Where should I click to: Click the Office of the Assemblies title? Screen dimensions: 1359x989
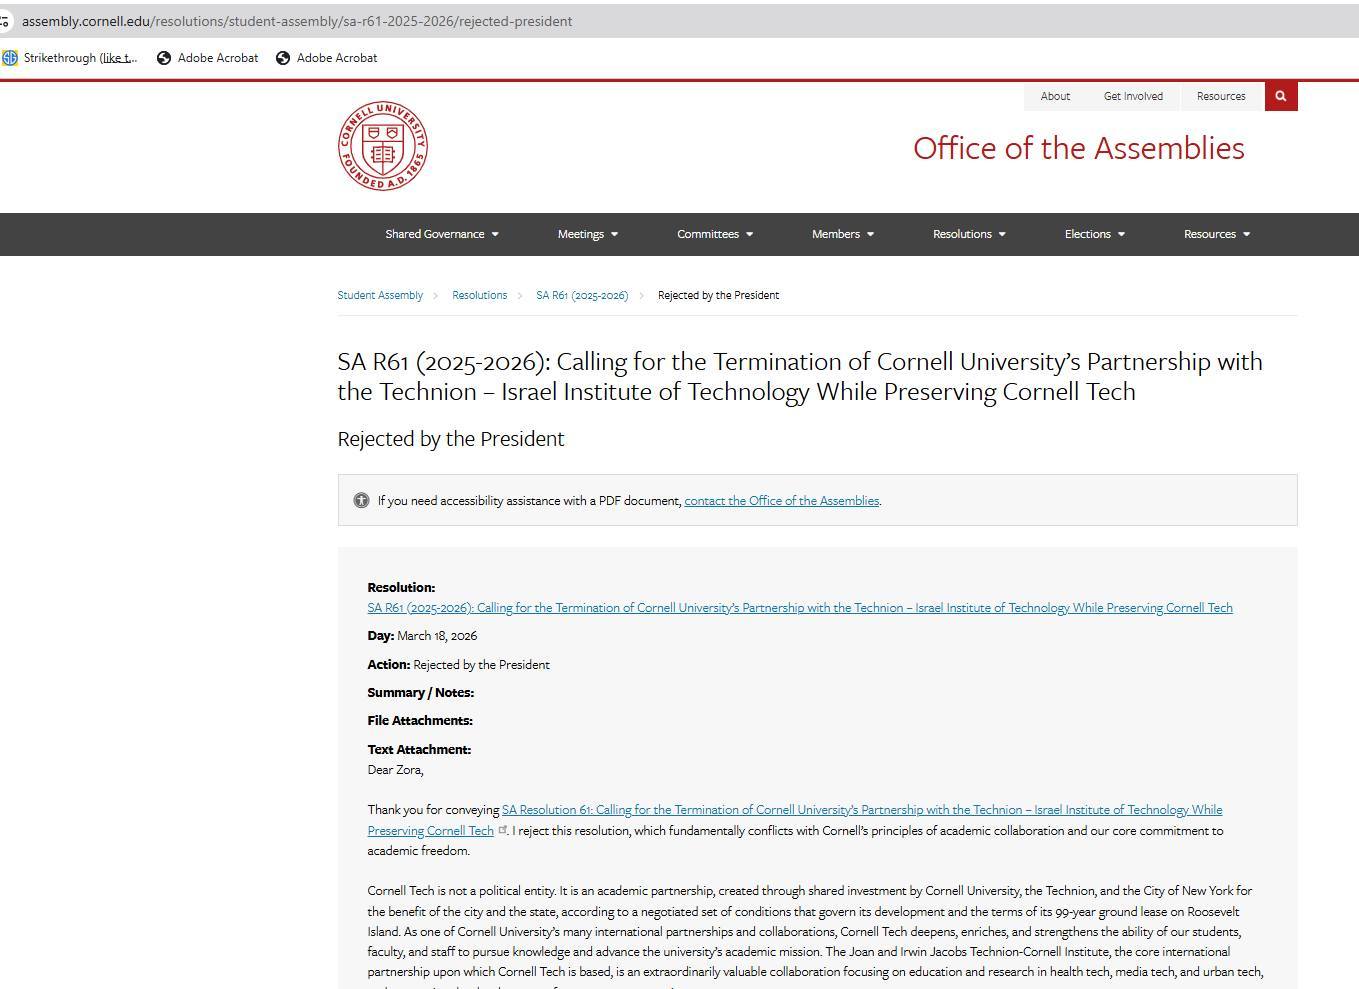tap(1078, 148)
